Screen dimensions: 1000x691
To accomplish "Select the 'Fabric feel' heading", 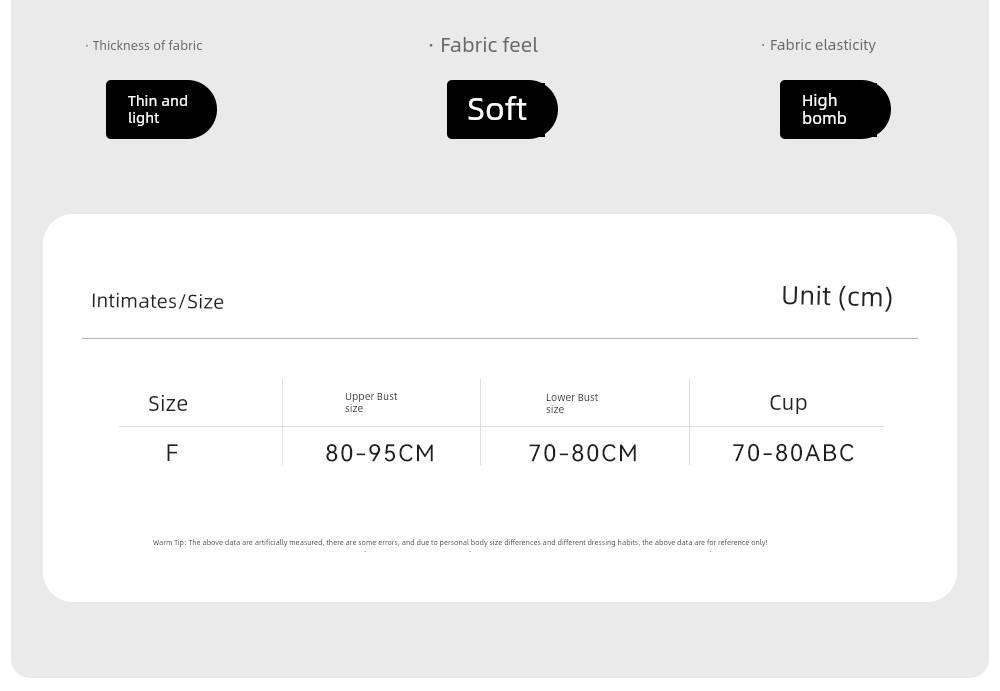I will (484, 45).
